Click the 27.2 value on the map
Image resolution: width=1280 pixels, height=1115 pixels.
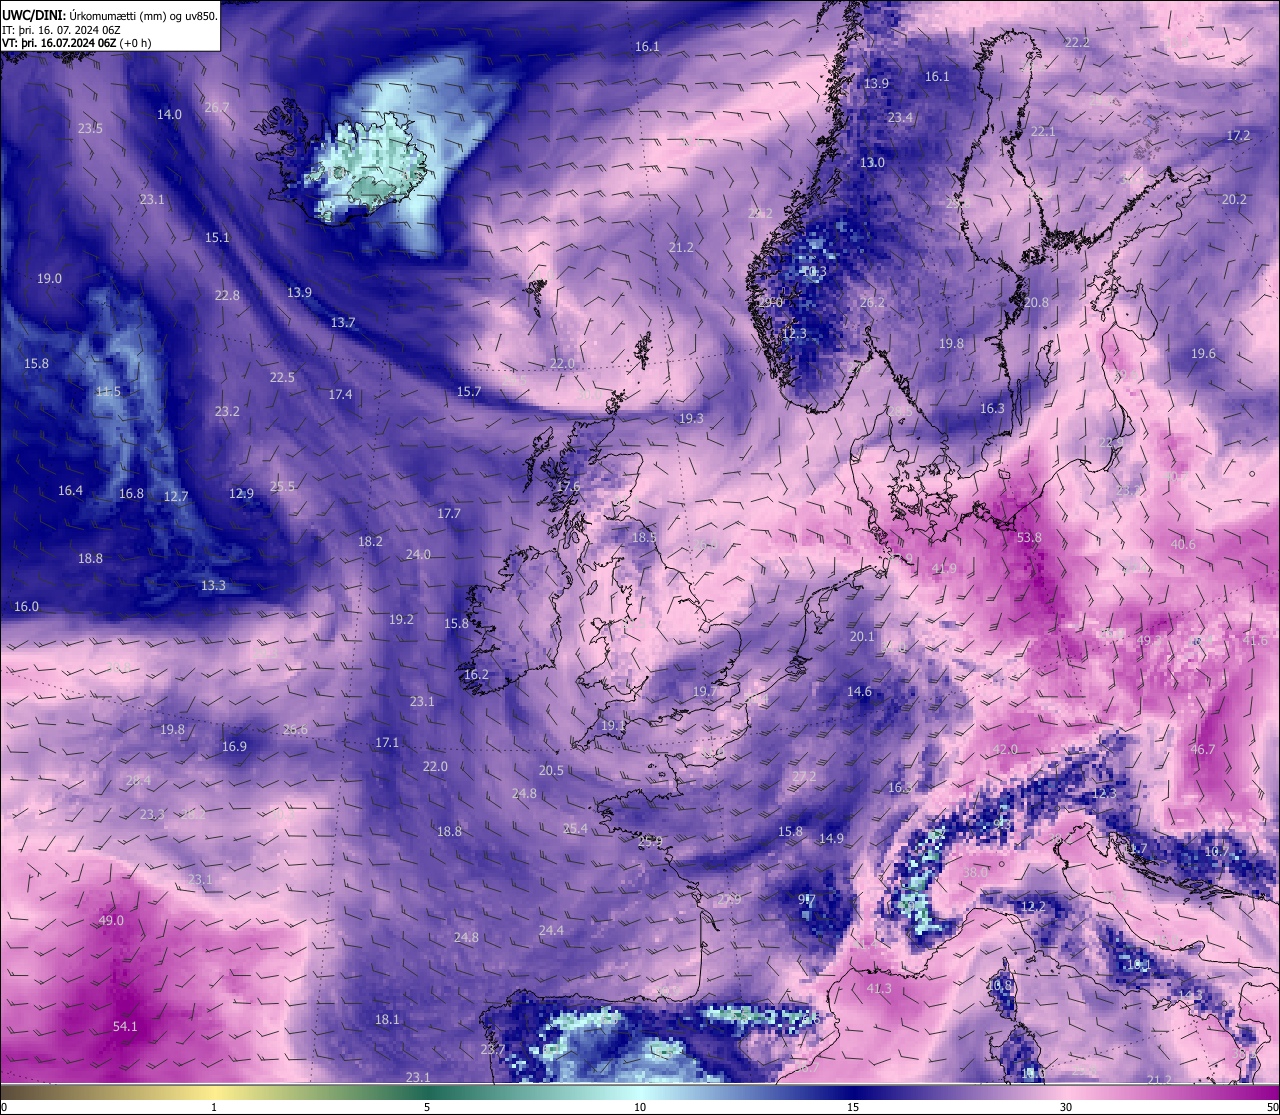[804, 776]
